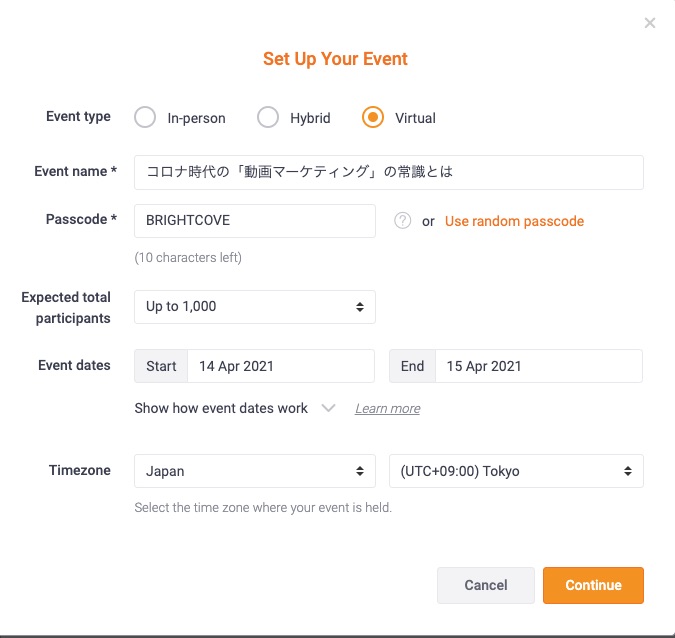The width and height of the screenshot is (675, 638).
Task: Select the Hybrid event type
Action: point(268,118)
